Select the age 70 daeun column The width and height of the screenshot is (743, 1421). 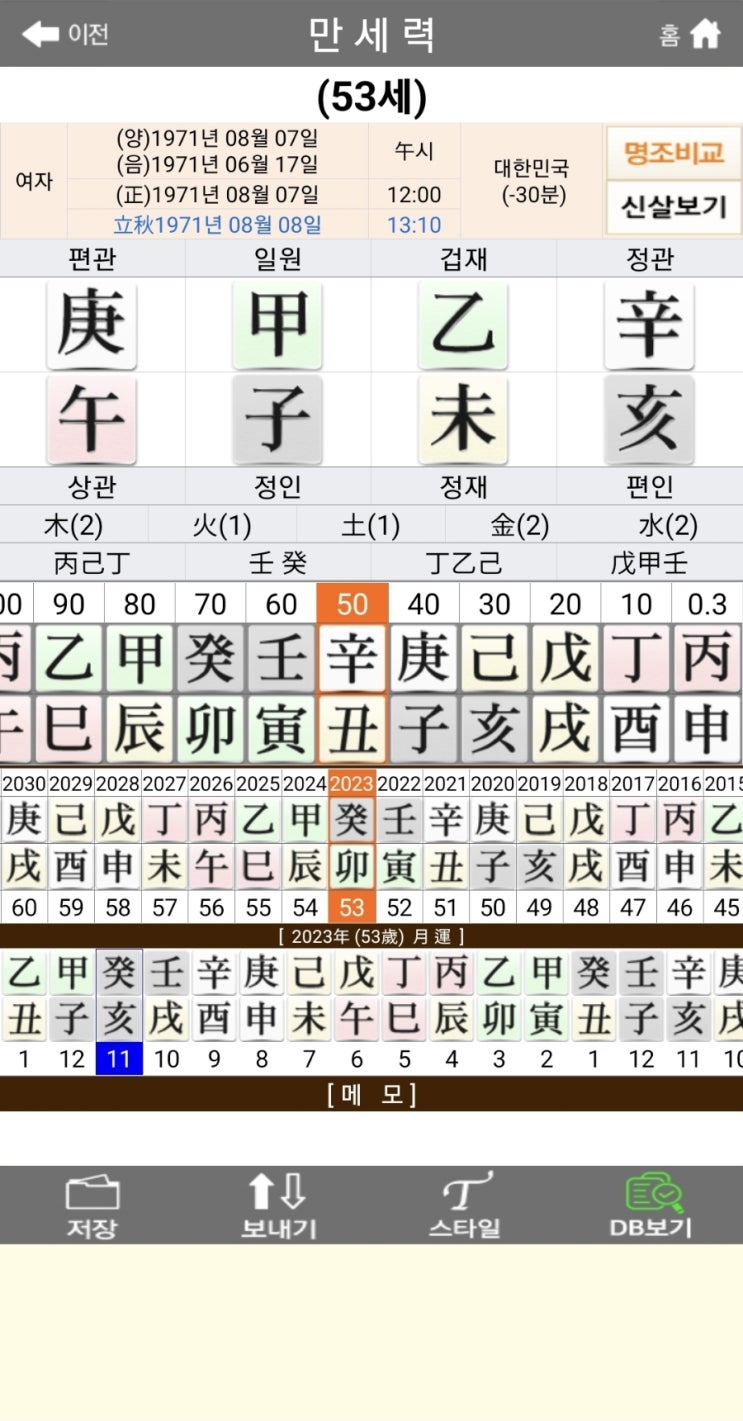[x=210, y=673]
